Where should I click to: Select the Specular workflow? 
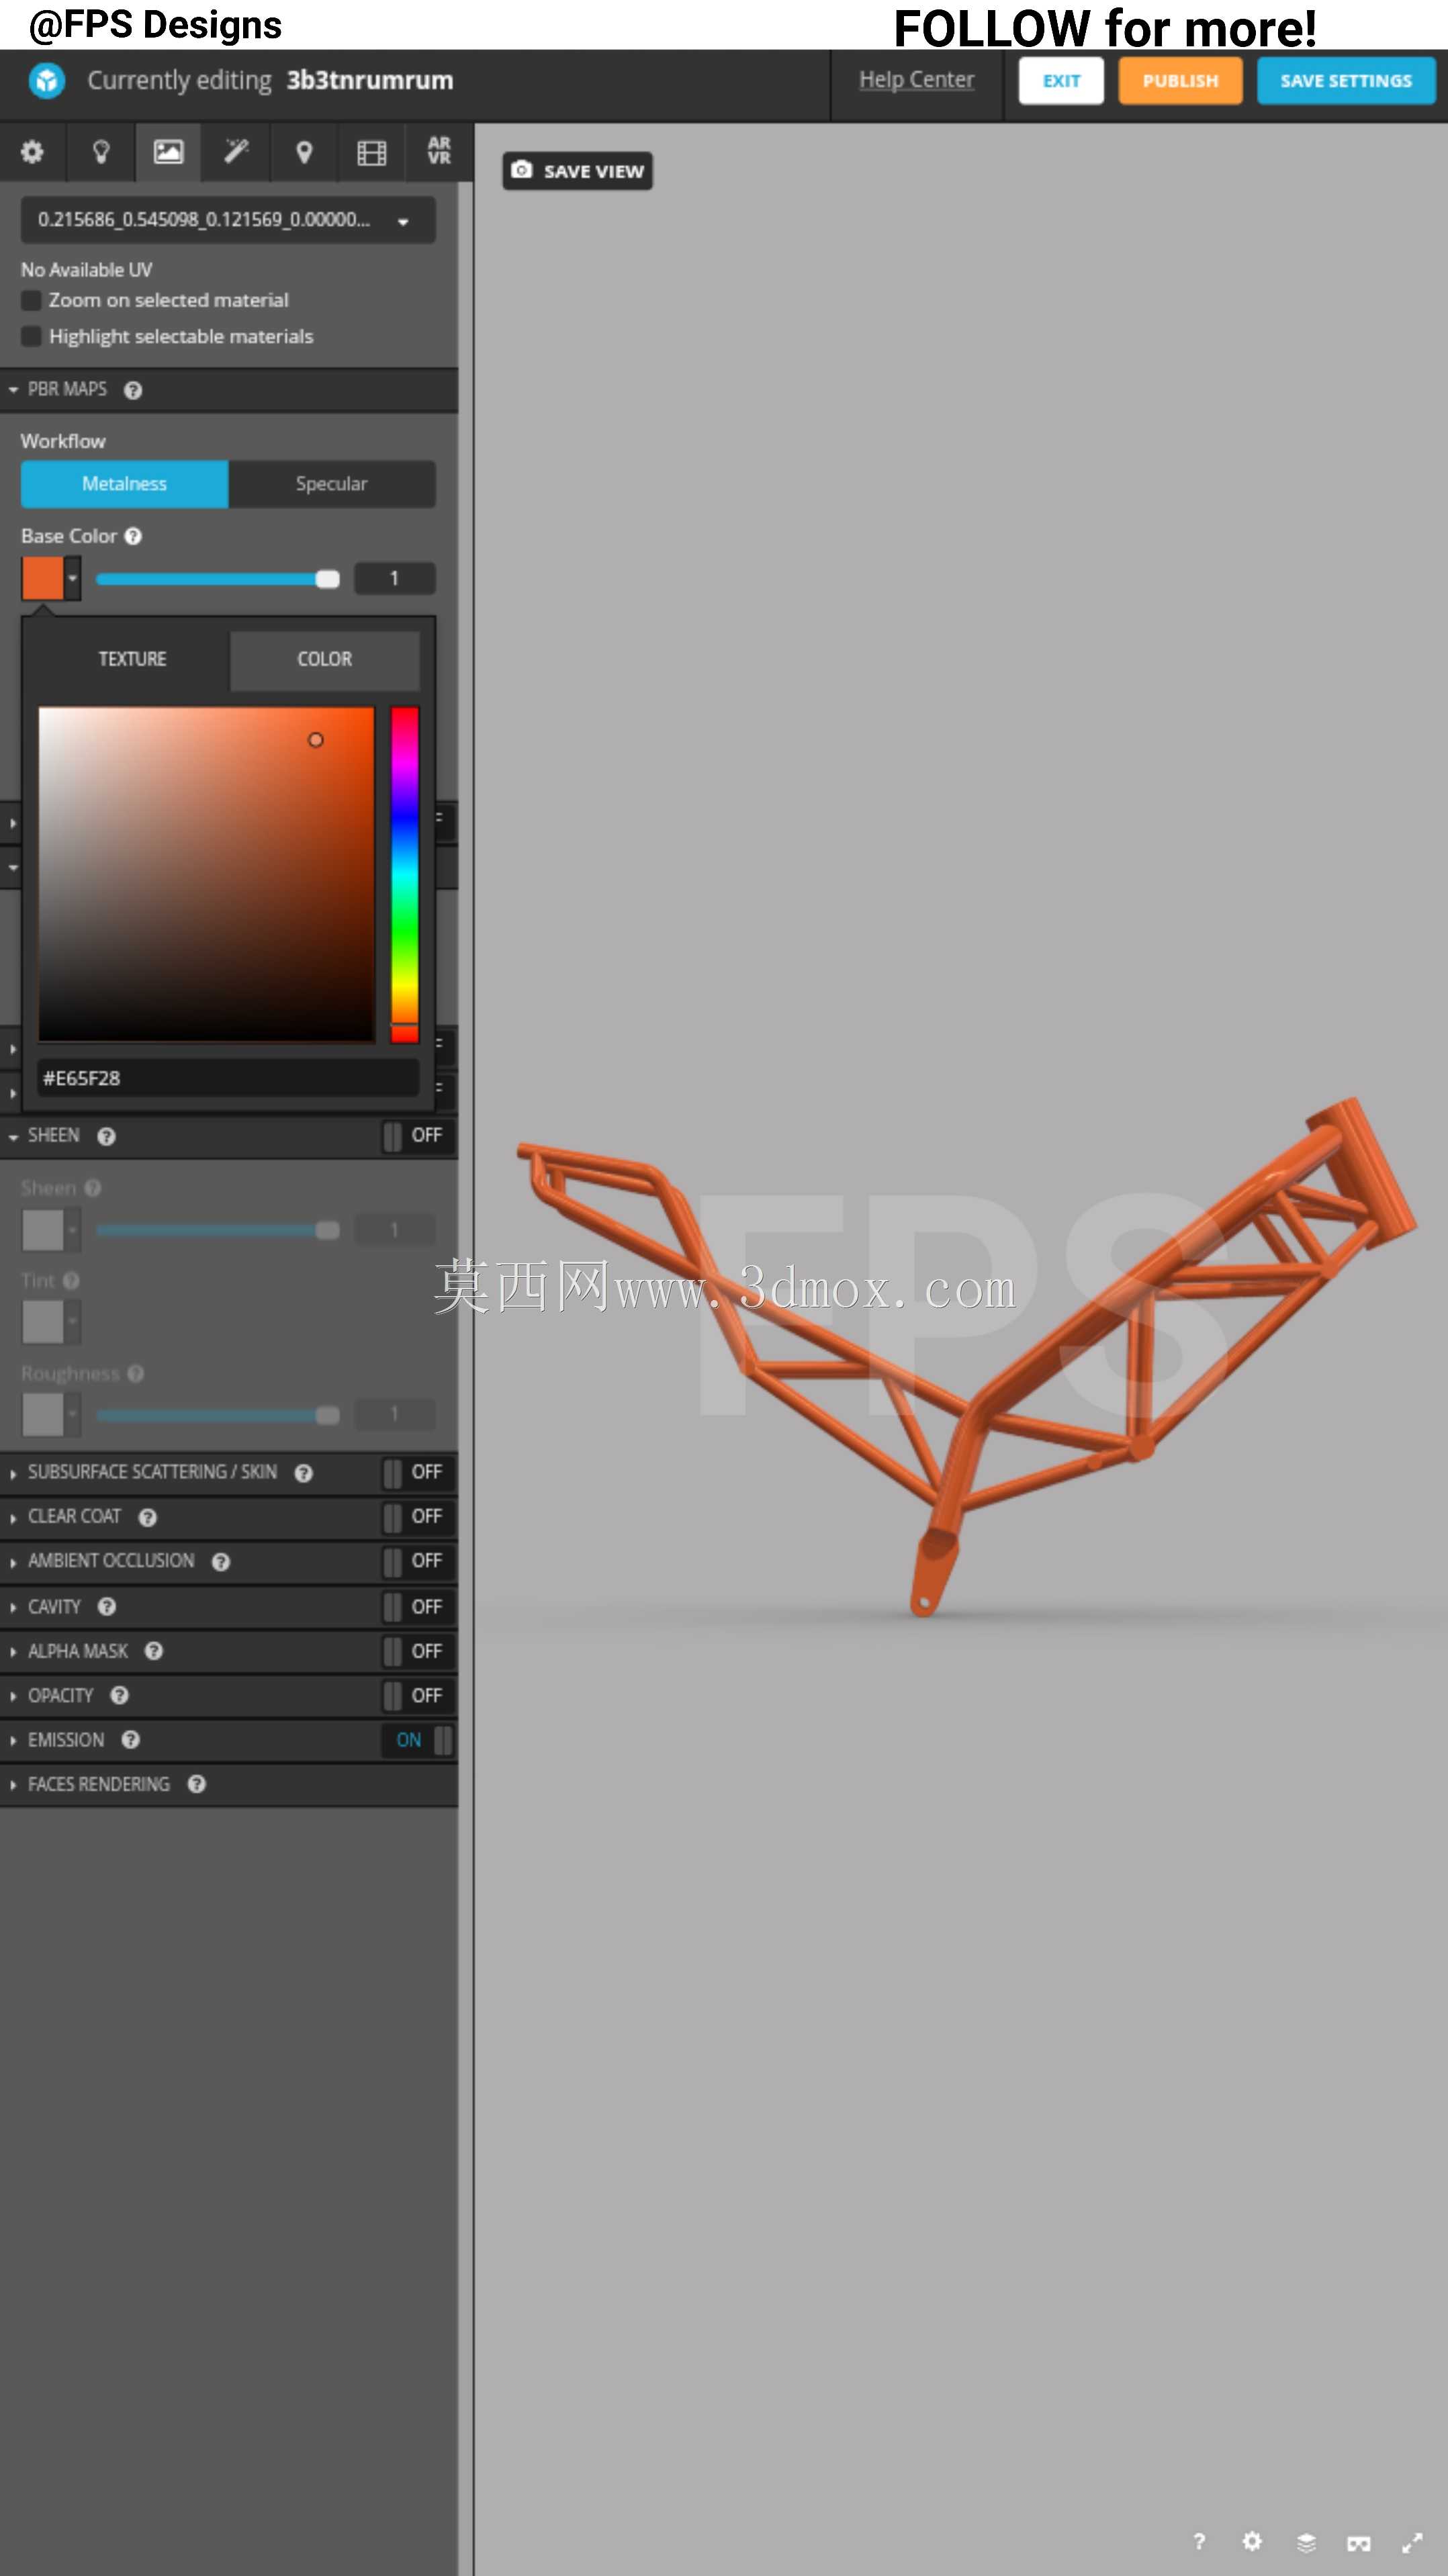(332, 484)
